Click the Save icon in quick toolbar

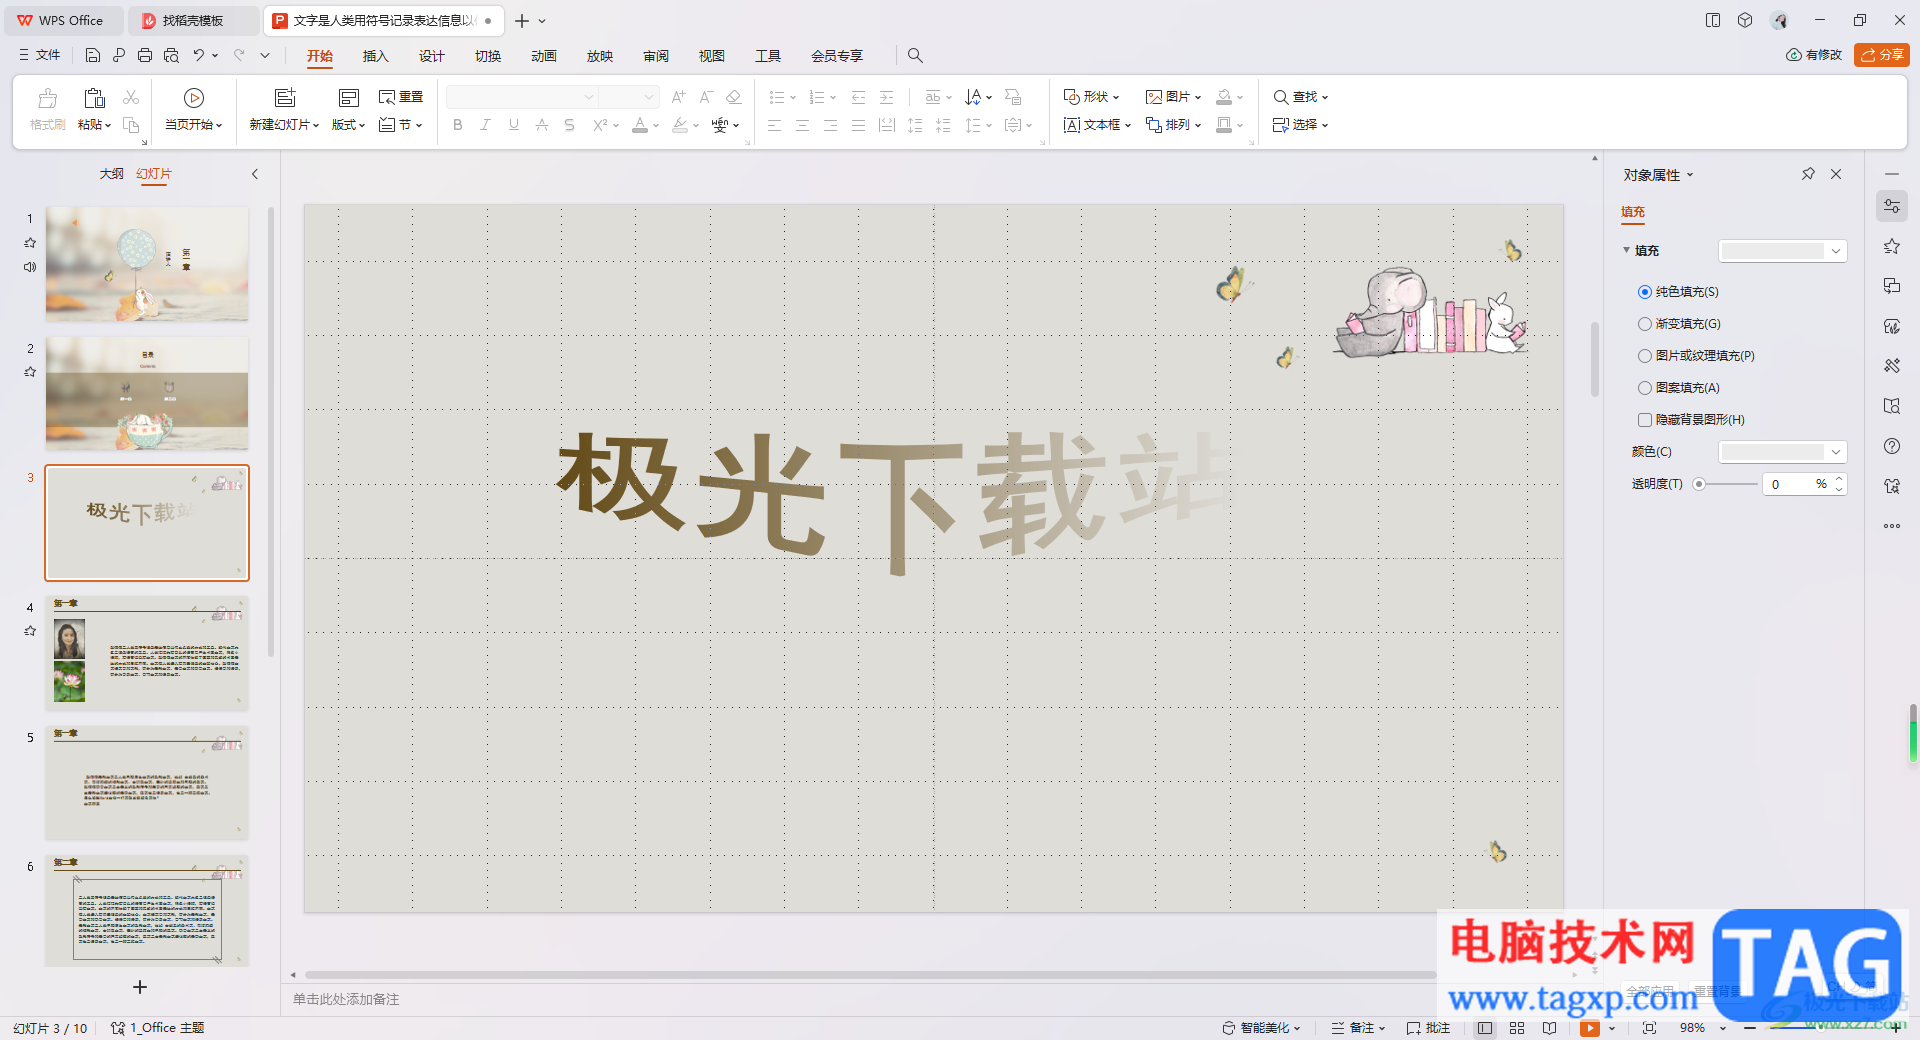pos(93,55)
